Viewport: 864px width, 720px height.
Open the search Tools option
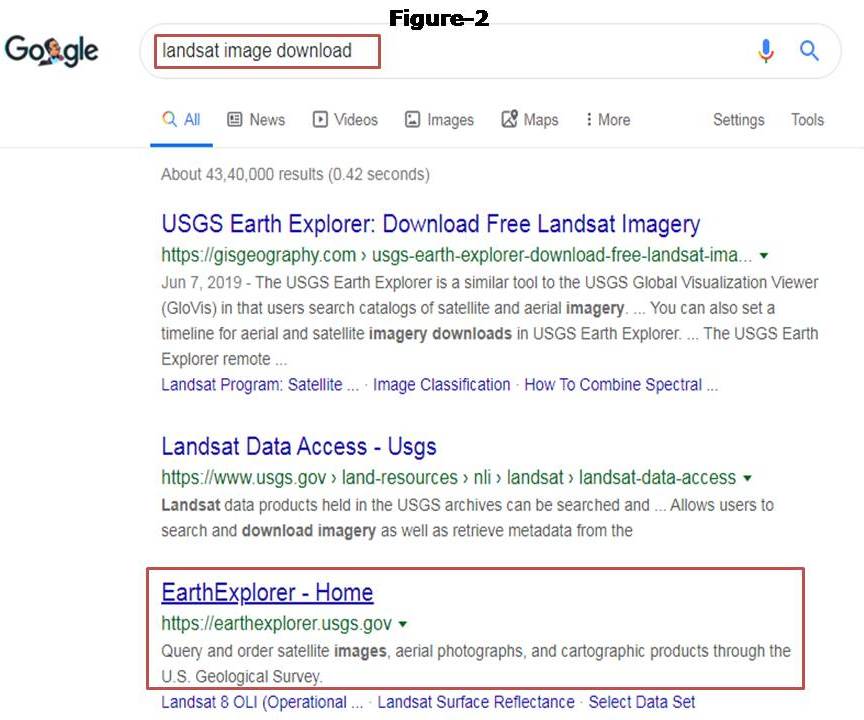(x=807, y=120)
